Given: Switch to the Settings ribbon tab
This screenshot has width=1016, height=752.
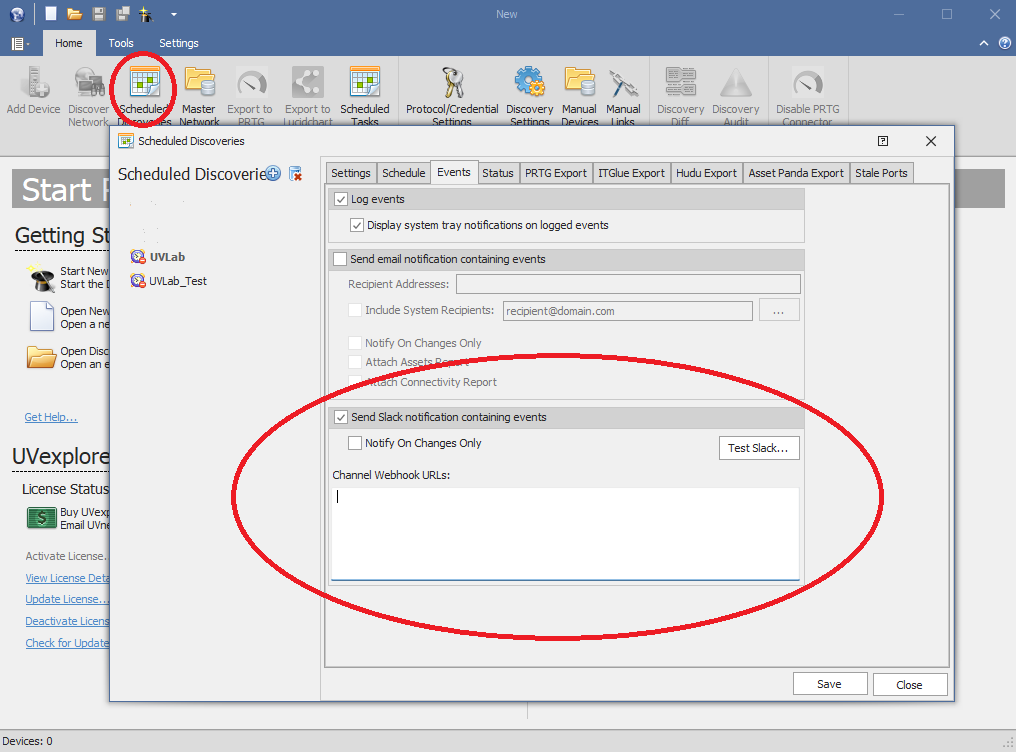Looking at the screenshot, I should click(x=179, y=43).
